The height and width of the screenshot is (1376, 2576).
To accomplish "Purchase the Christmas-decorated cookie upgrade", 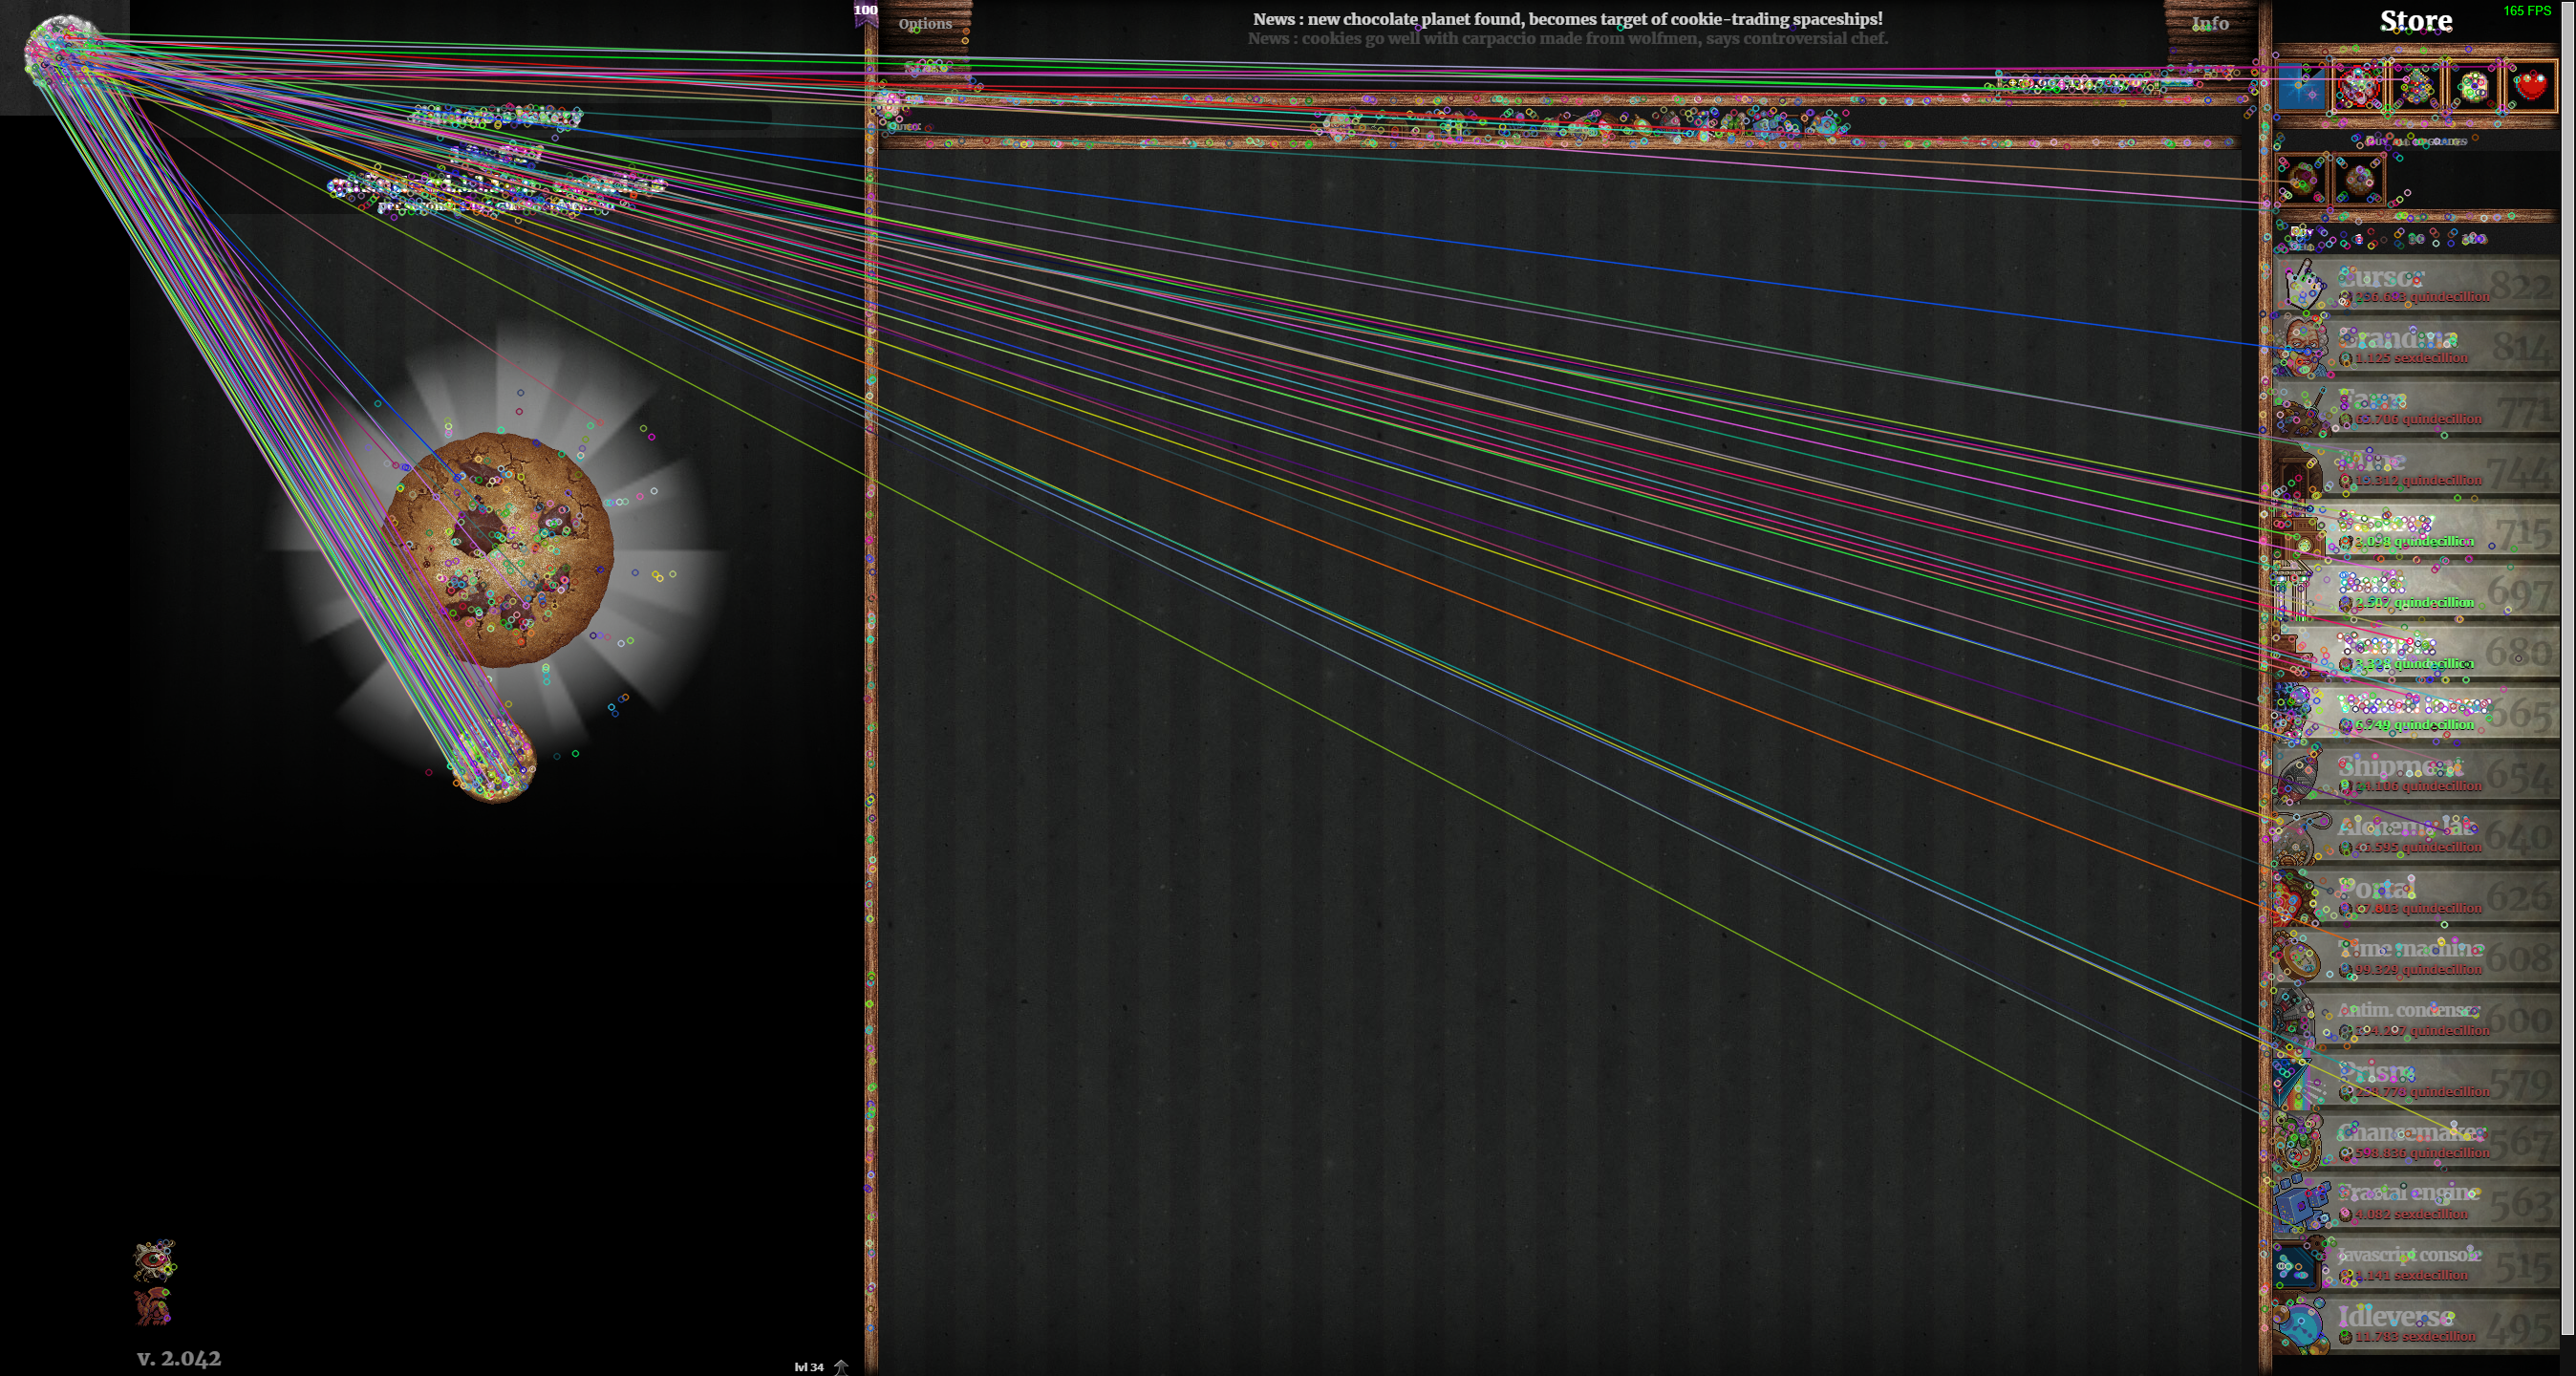I will [x=2416, y=88].
